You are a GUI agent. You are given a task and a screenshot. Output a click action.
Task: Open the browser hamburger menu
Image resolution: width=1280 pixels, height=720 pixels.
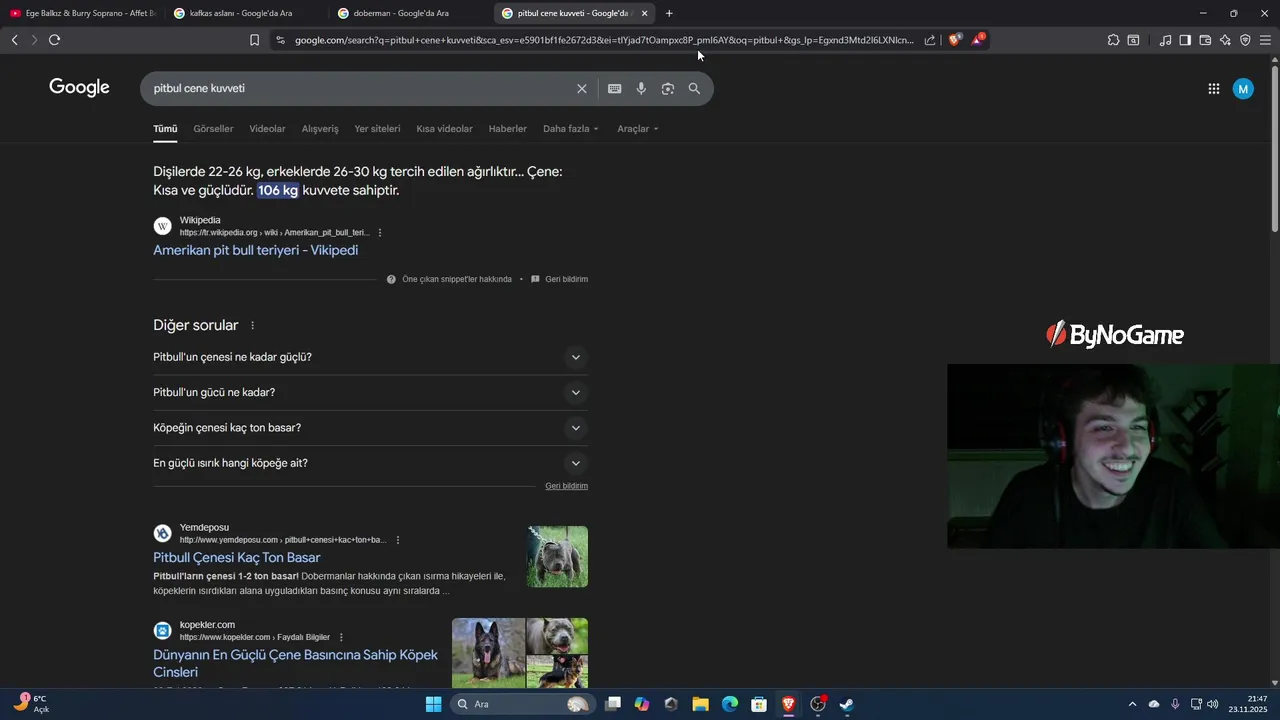(x=1265, y=40)
